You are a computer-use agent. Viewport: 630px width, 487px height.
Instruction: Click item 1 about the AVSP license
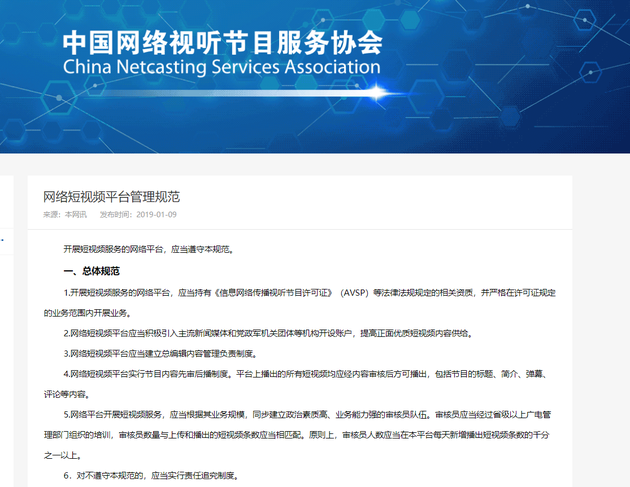[309, 293]
